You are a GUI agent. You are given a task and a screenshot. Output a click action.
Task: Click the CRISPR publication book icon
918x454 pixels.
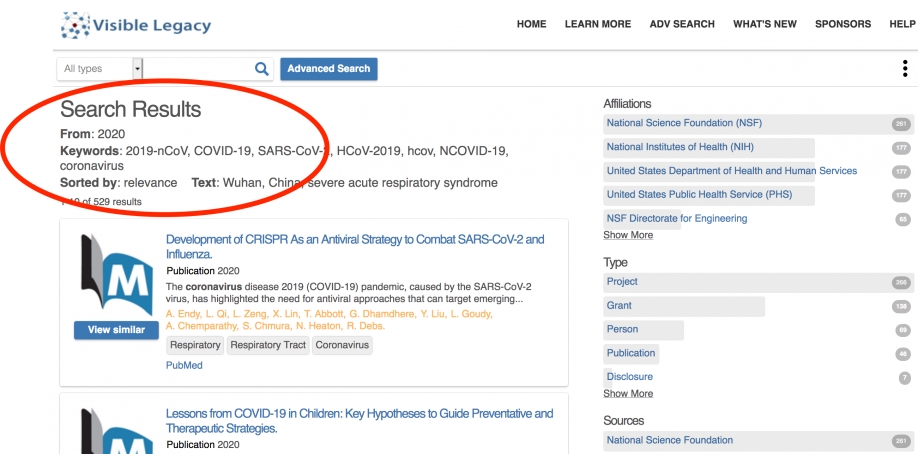click(116, 277)
